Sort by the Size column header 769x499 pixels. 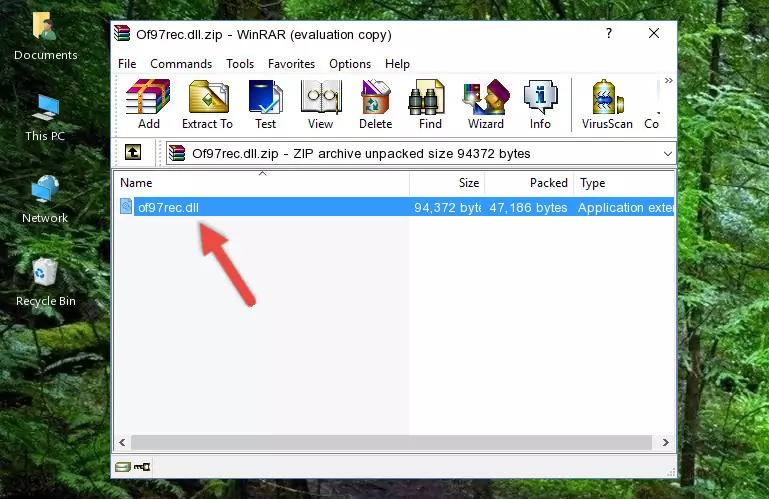point(447,183)
